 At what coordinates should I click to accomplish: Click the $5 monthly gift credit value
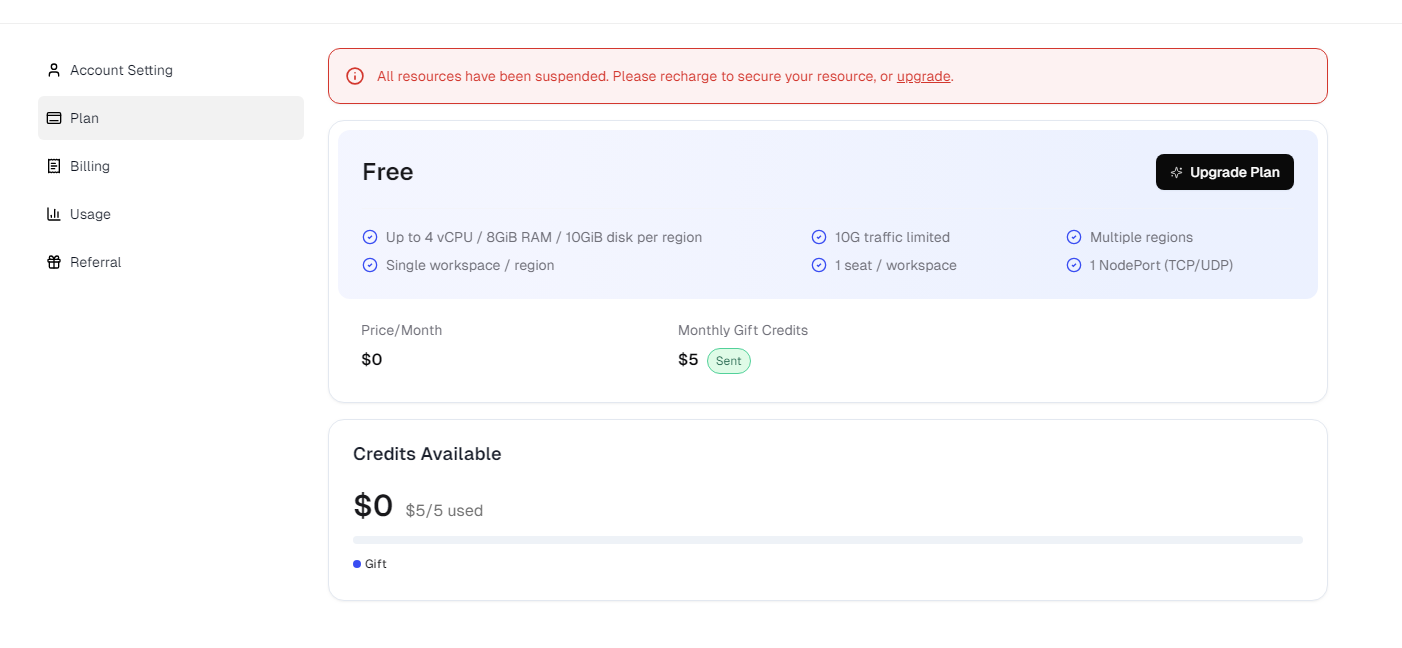[x=688, y=360]
